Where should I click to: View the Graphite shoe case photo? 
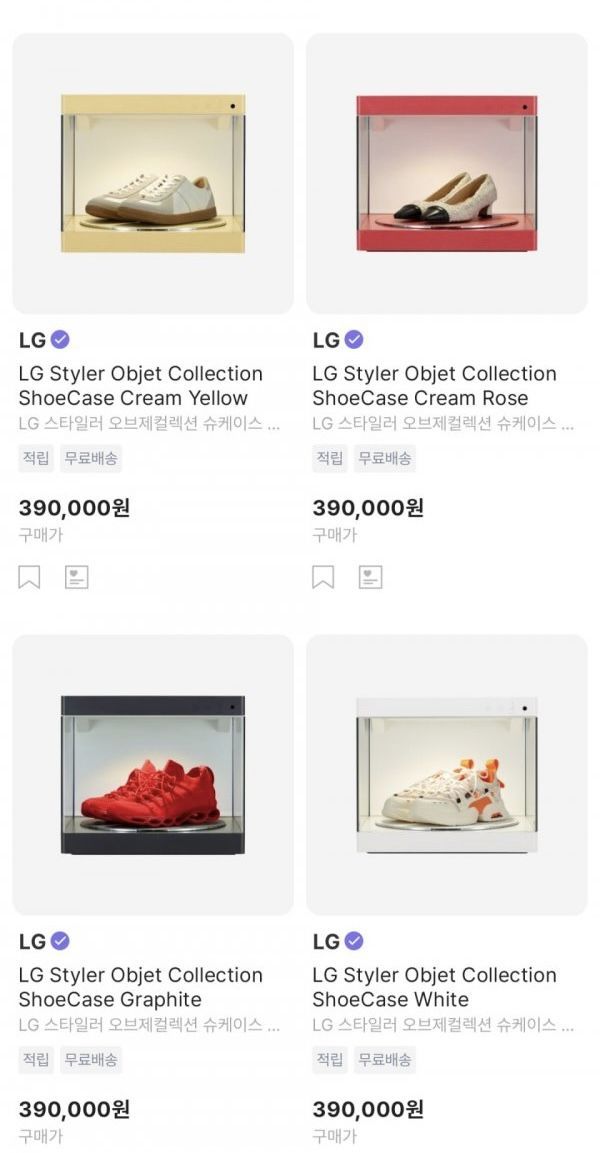pos(153,775)
